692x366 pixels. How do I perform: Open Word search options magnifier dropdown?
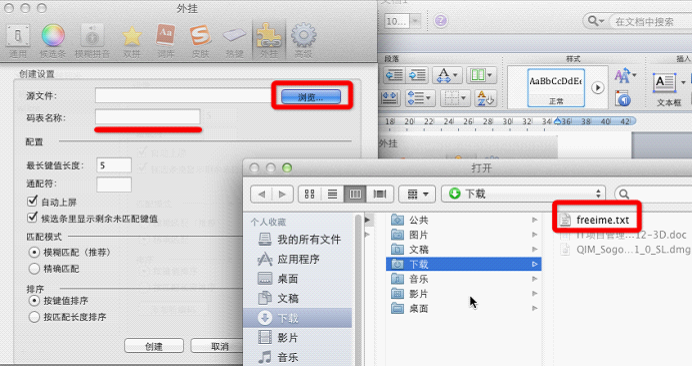(595, 21)
